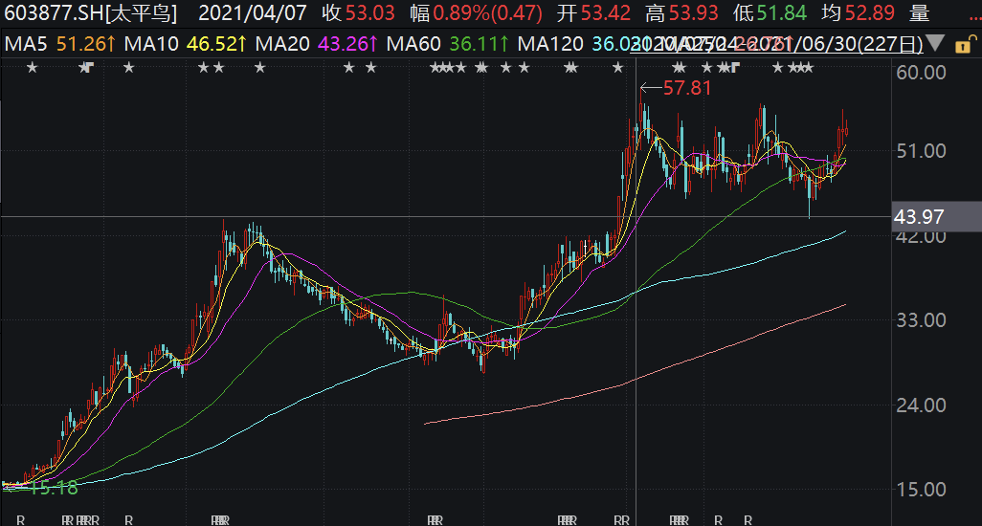Click the green MA60 indicator label
The image size is (982, 526).
(x=413, y=44)
